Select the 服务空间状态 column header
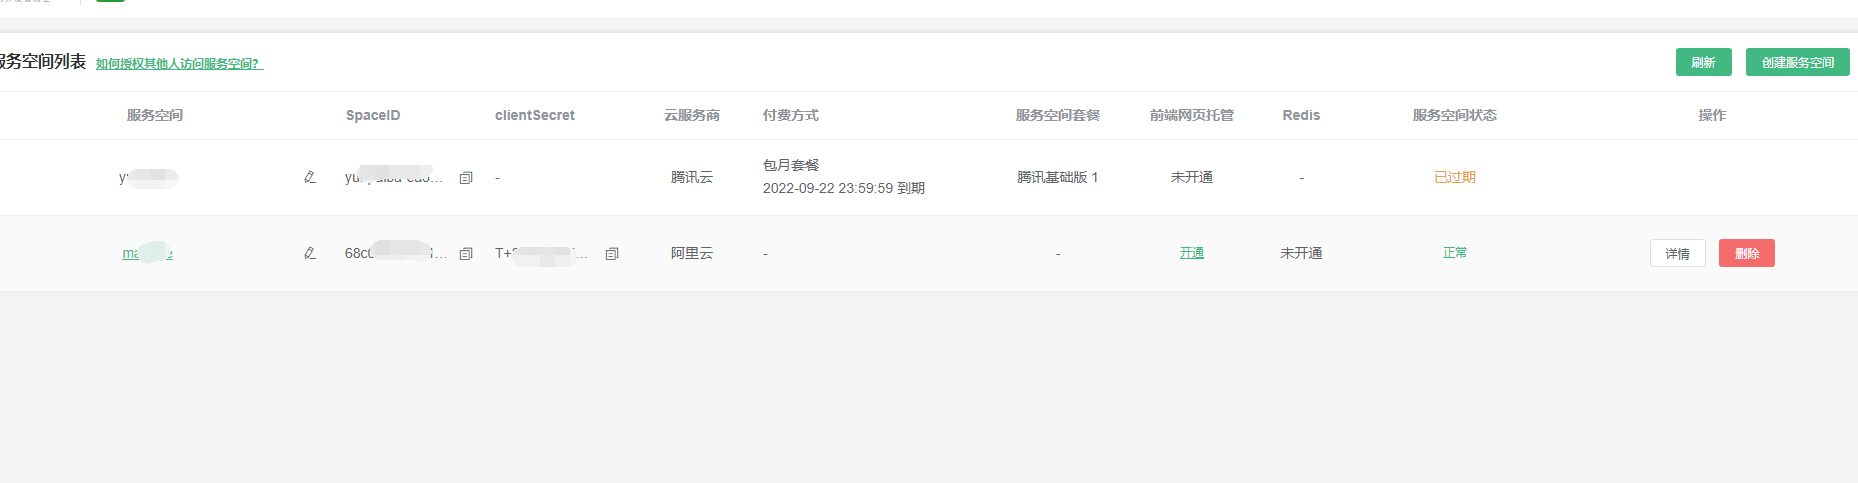Viewport: 1858px width, 483px height. [x=1455, y=115]
